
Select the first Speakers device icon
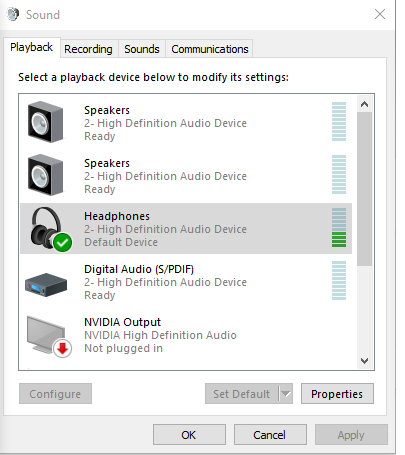(45, 122)
